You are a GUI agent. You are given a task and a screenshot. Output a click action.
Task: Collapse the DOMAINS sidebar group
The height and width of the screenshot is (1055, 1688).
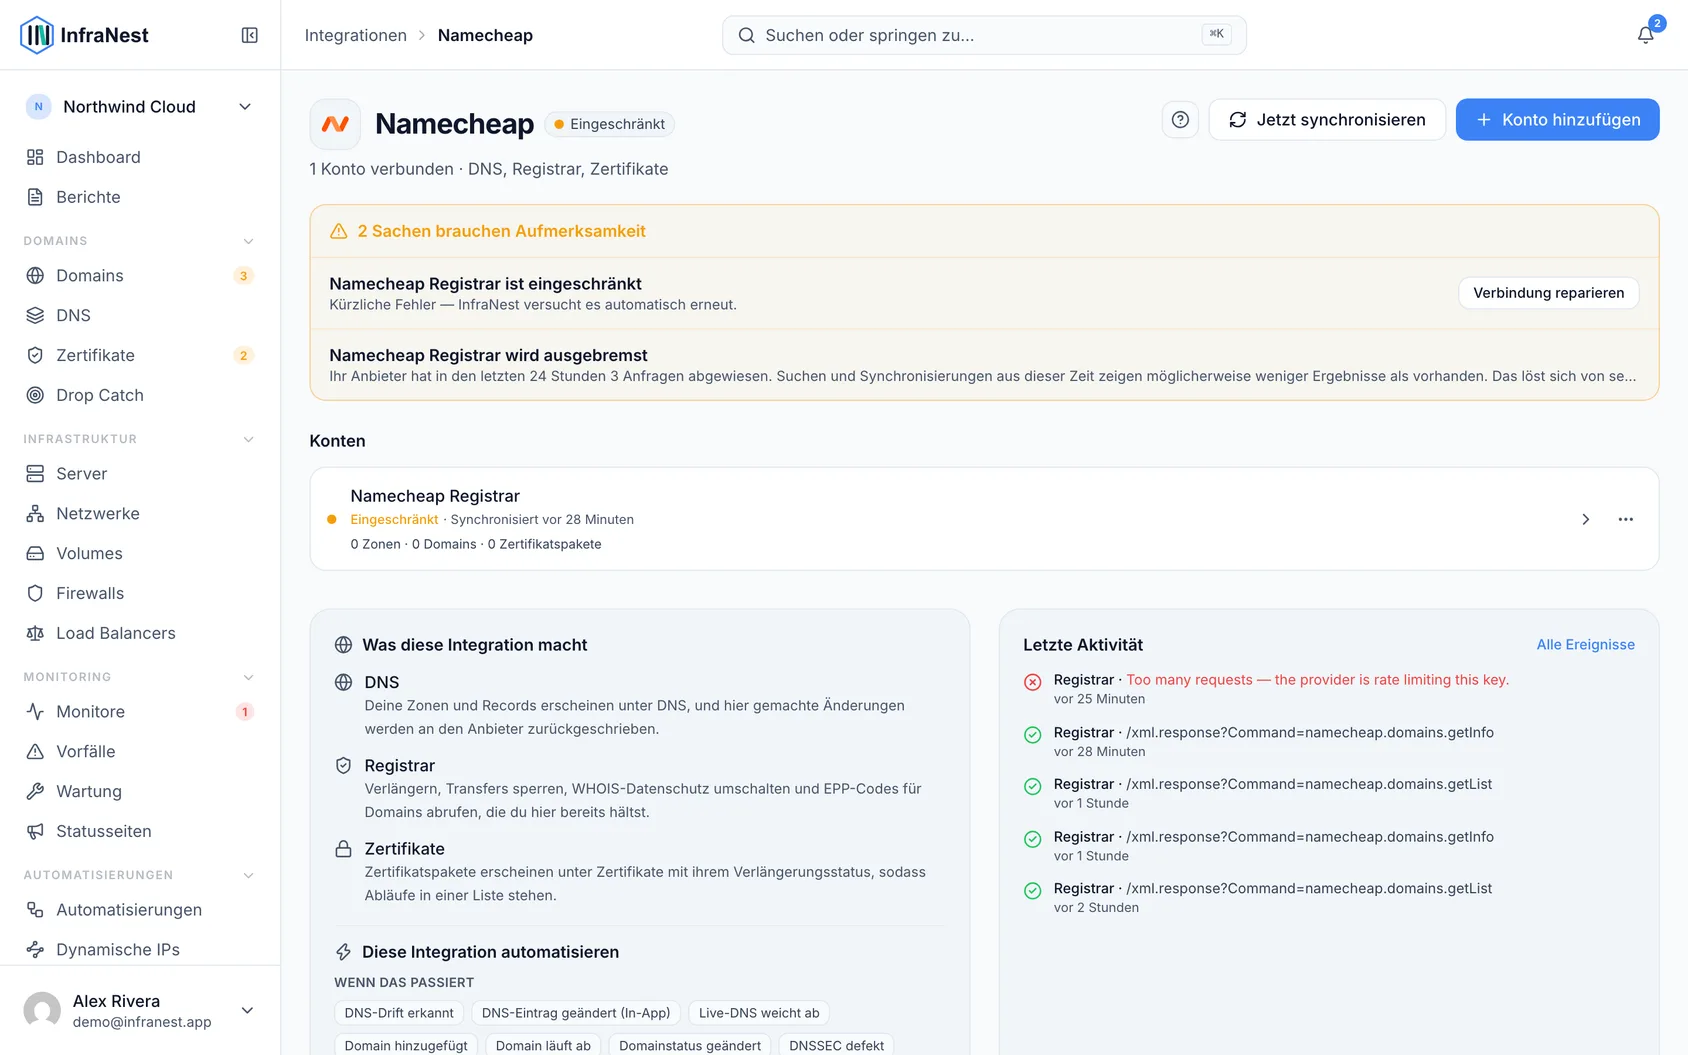(x=248, y=241)
